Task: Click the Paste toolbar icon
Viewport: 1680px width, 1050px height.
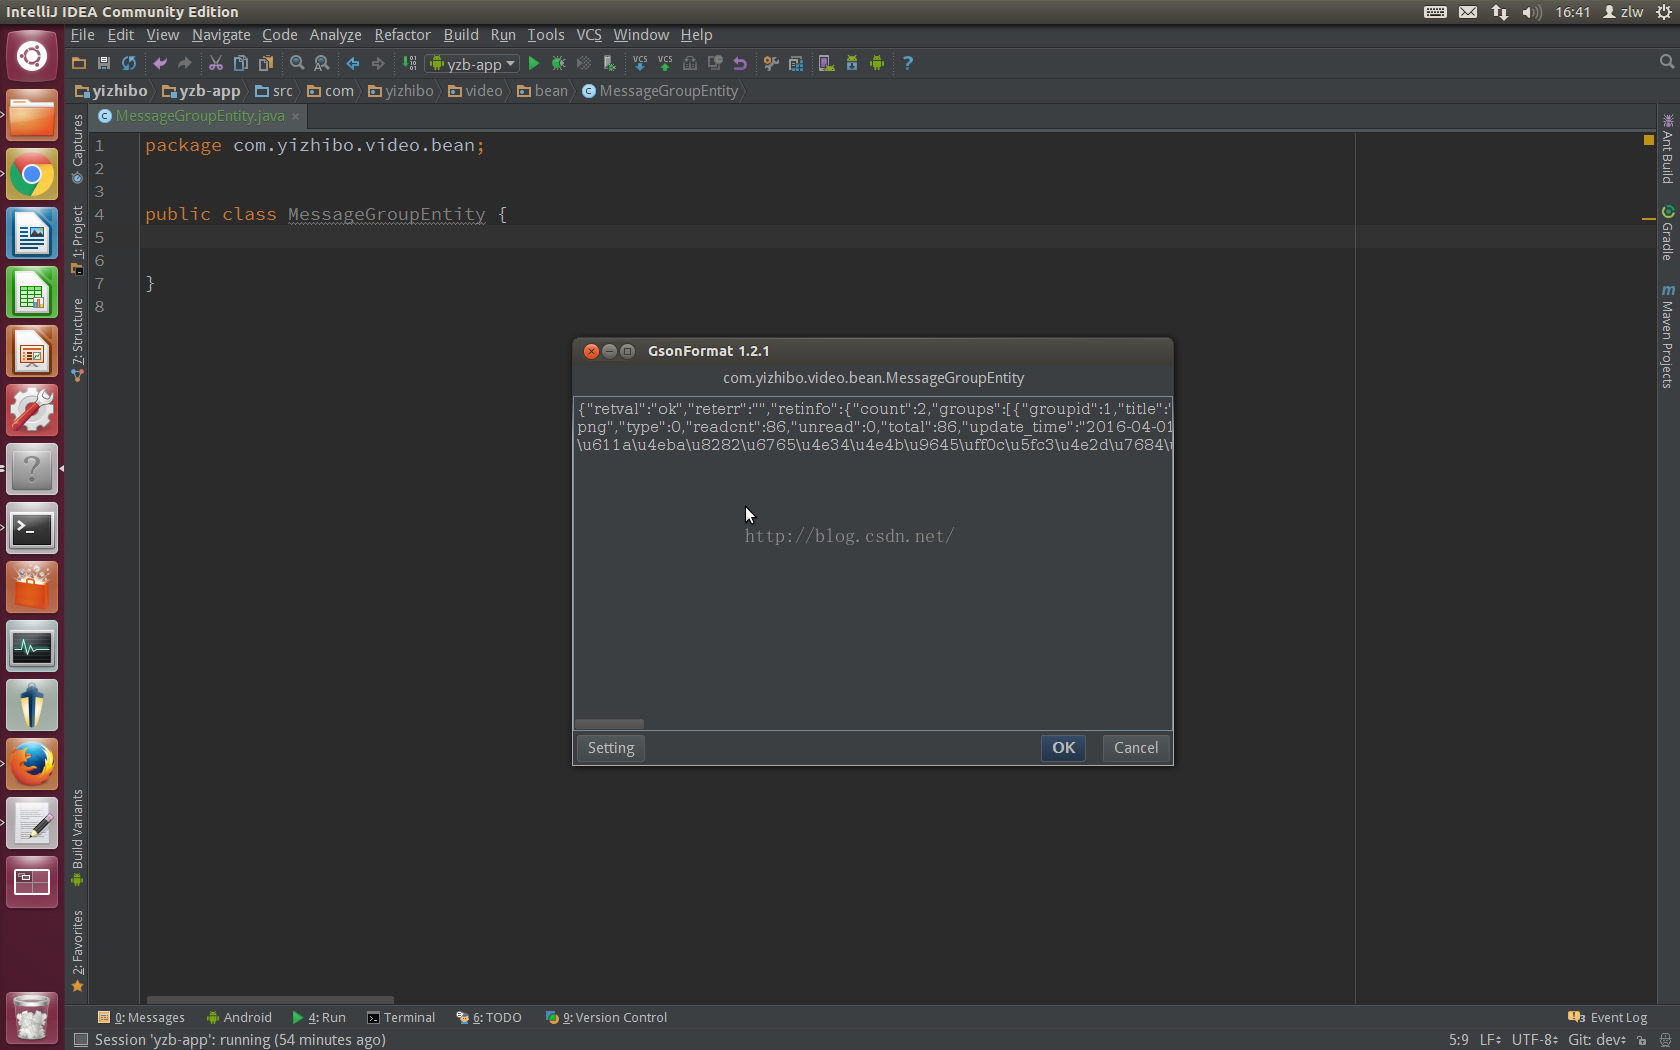Action: (266, 63)
